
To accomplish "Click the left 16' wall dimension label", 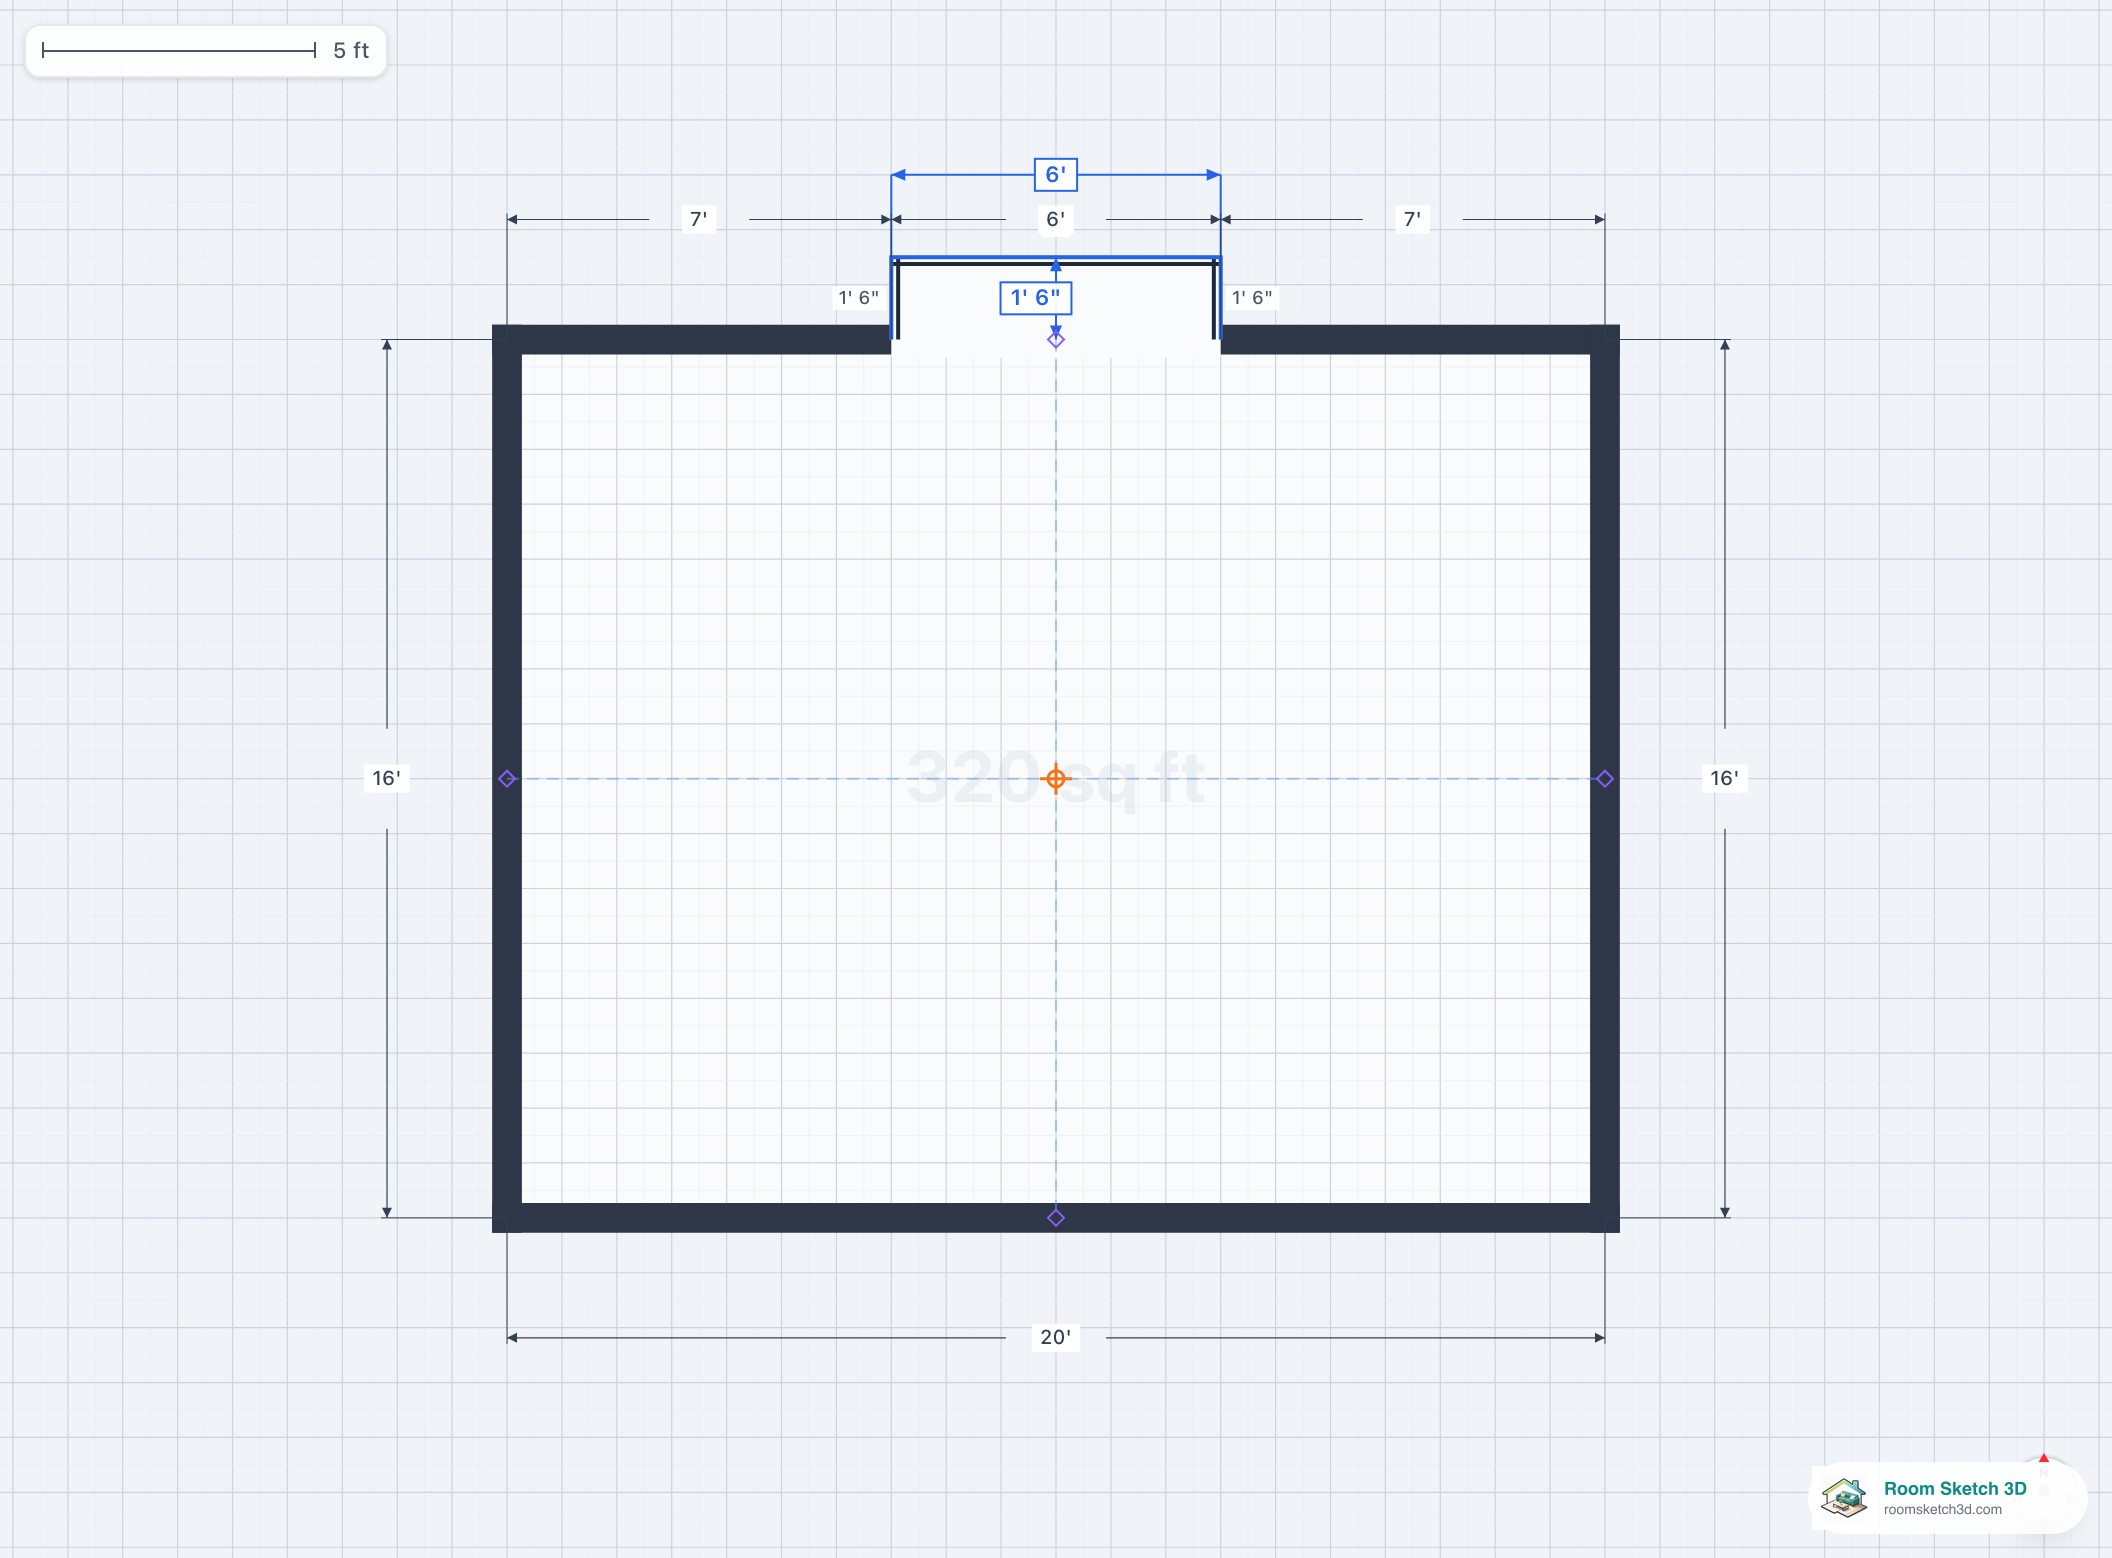I will [386, 778].
